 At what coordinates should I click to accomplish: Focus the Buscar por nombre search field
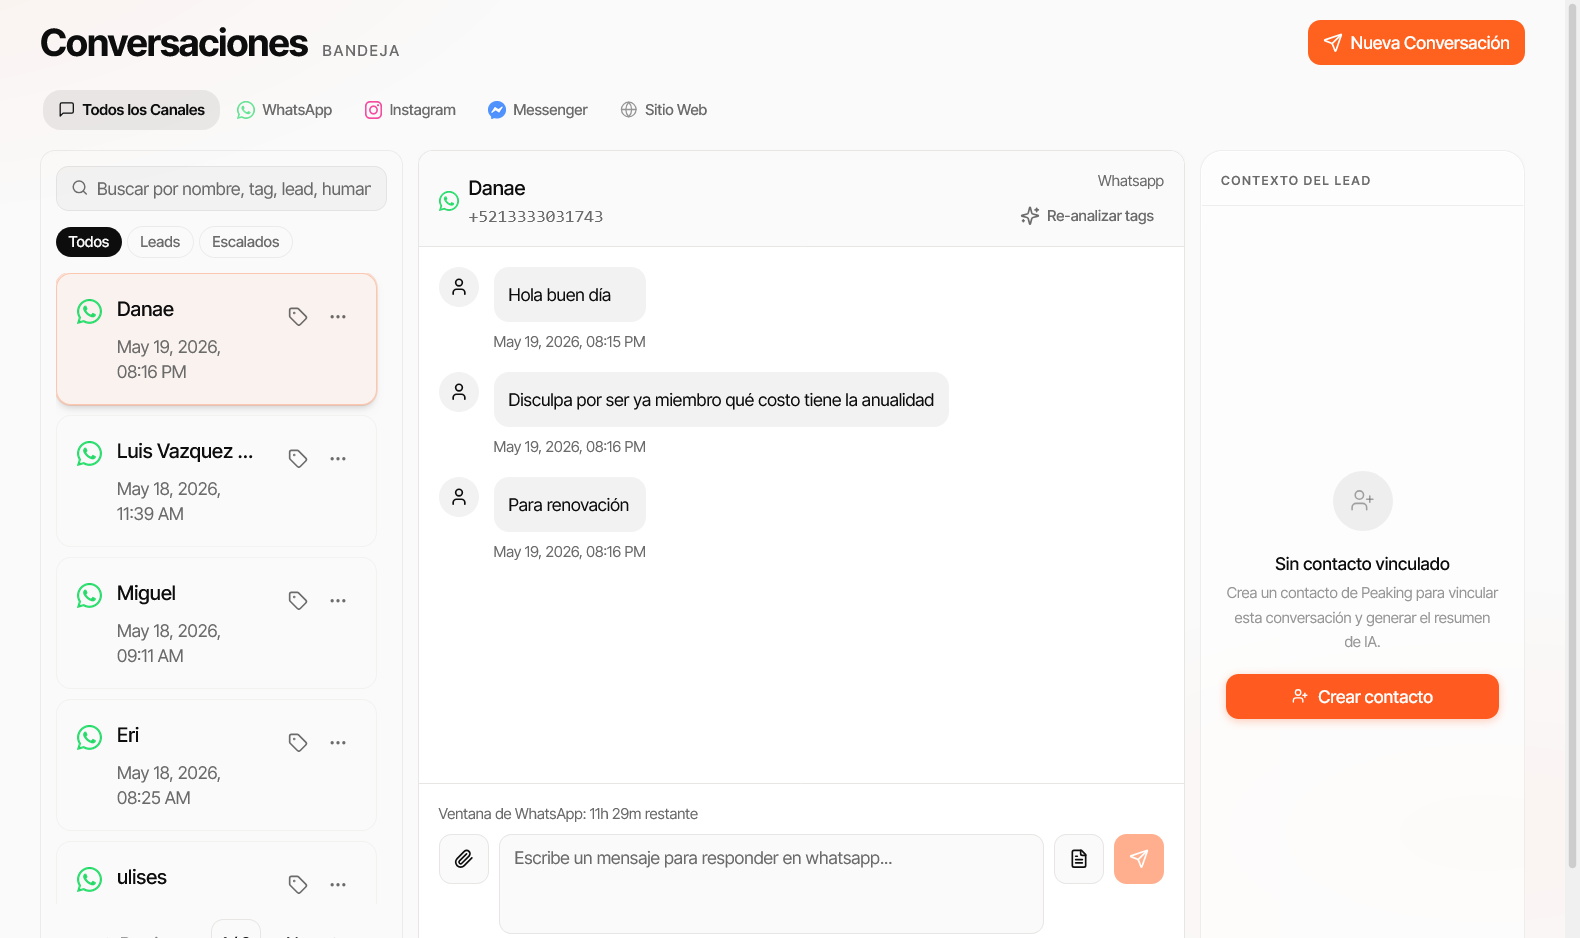(x=221, y=189)
